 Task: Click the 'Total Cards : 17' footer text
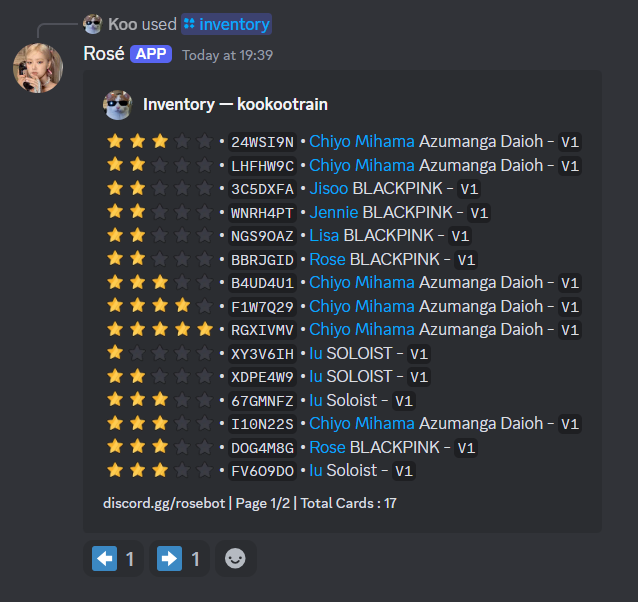[349, 504]
